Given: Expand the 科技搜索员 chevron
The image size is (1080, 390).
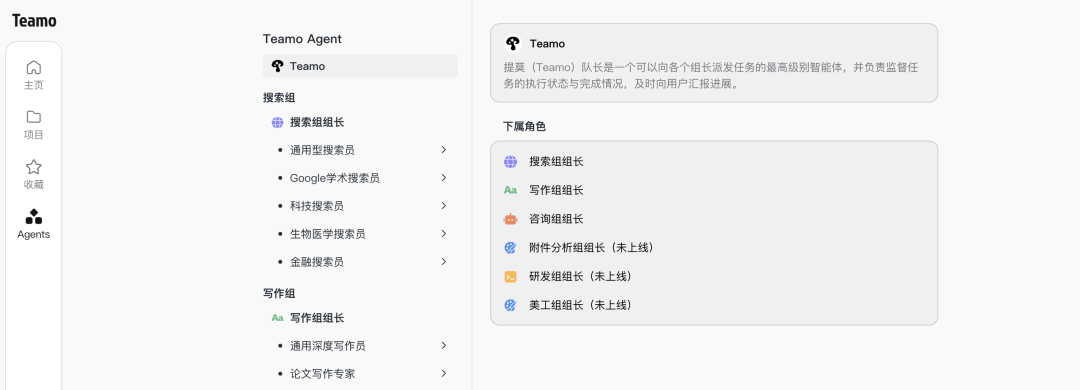Looking at the screenshot, I should coord(444,205).
